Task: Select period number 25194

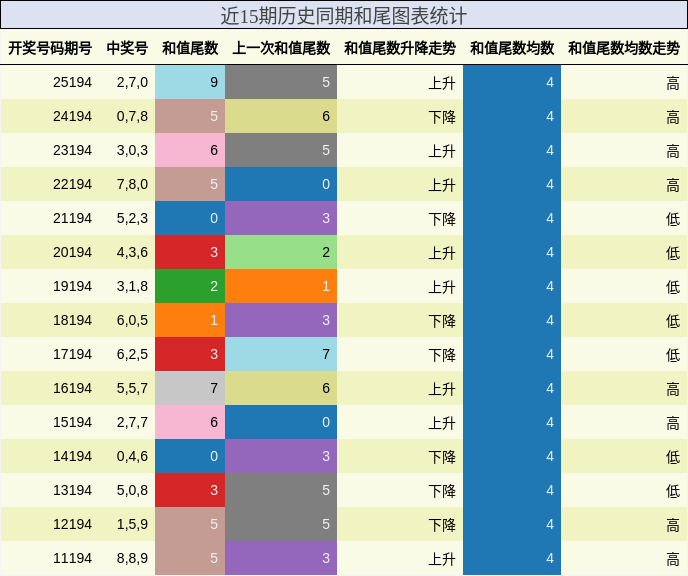Action: [x=72, y=82]
